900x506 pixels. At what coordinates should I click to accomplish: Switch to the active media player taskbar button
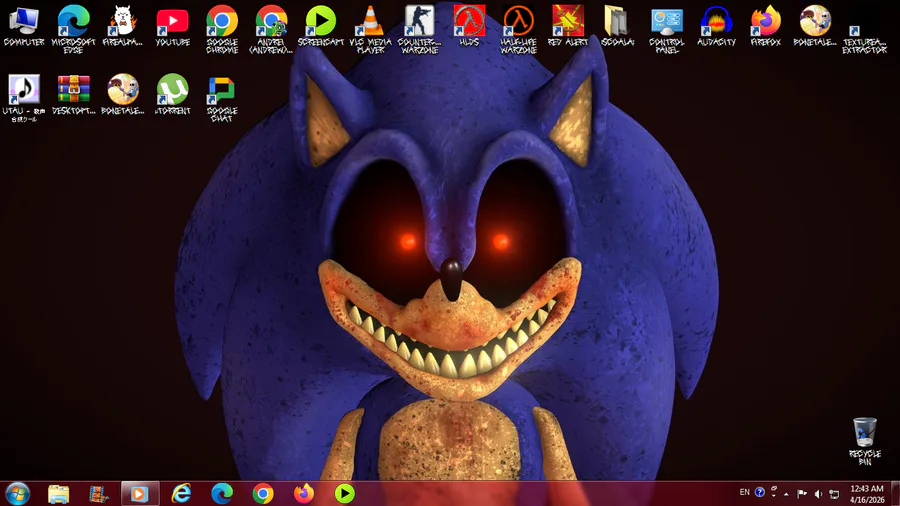click(x=139, y=494)
